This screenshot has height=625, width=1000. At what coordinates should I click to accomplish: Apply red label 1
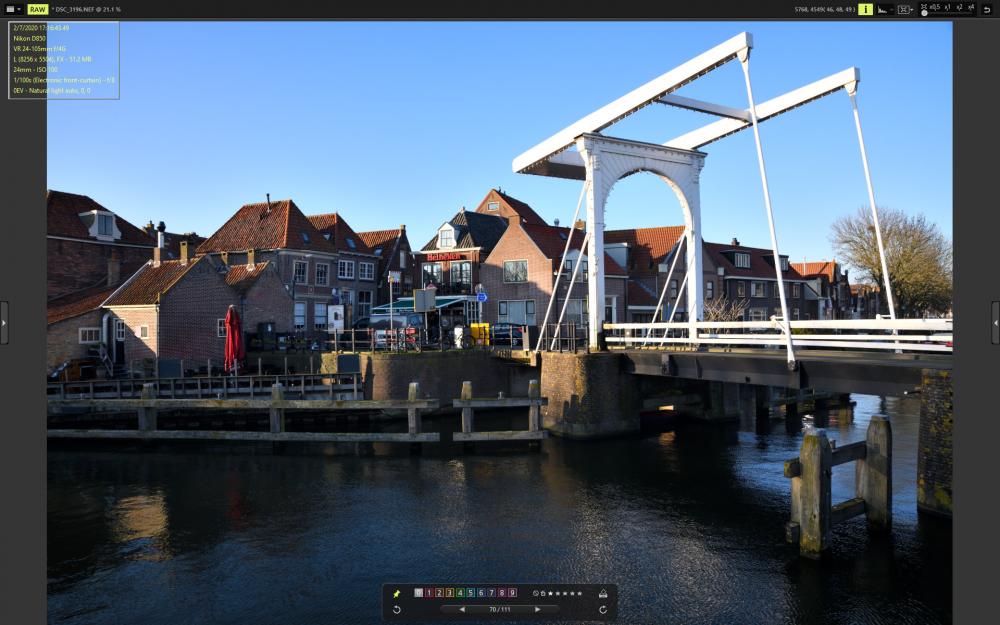click(429, 592)
